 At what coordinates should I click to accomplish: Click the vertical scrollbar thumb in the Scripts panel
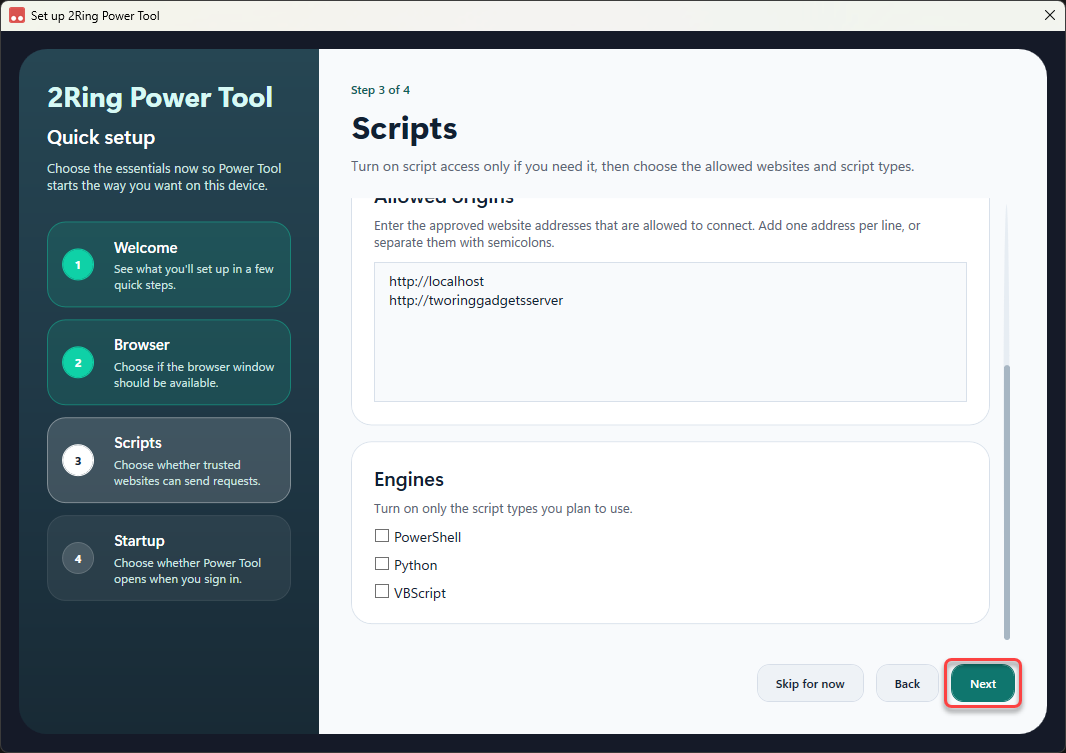pos(1006,502)
